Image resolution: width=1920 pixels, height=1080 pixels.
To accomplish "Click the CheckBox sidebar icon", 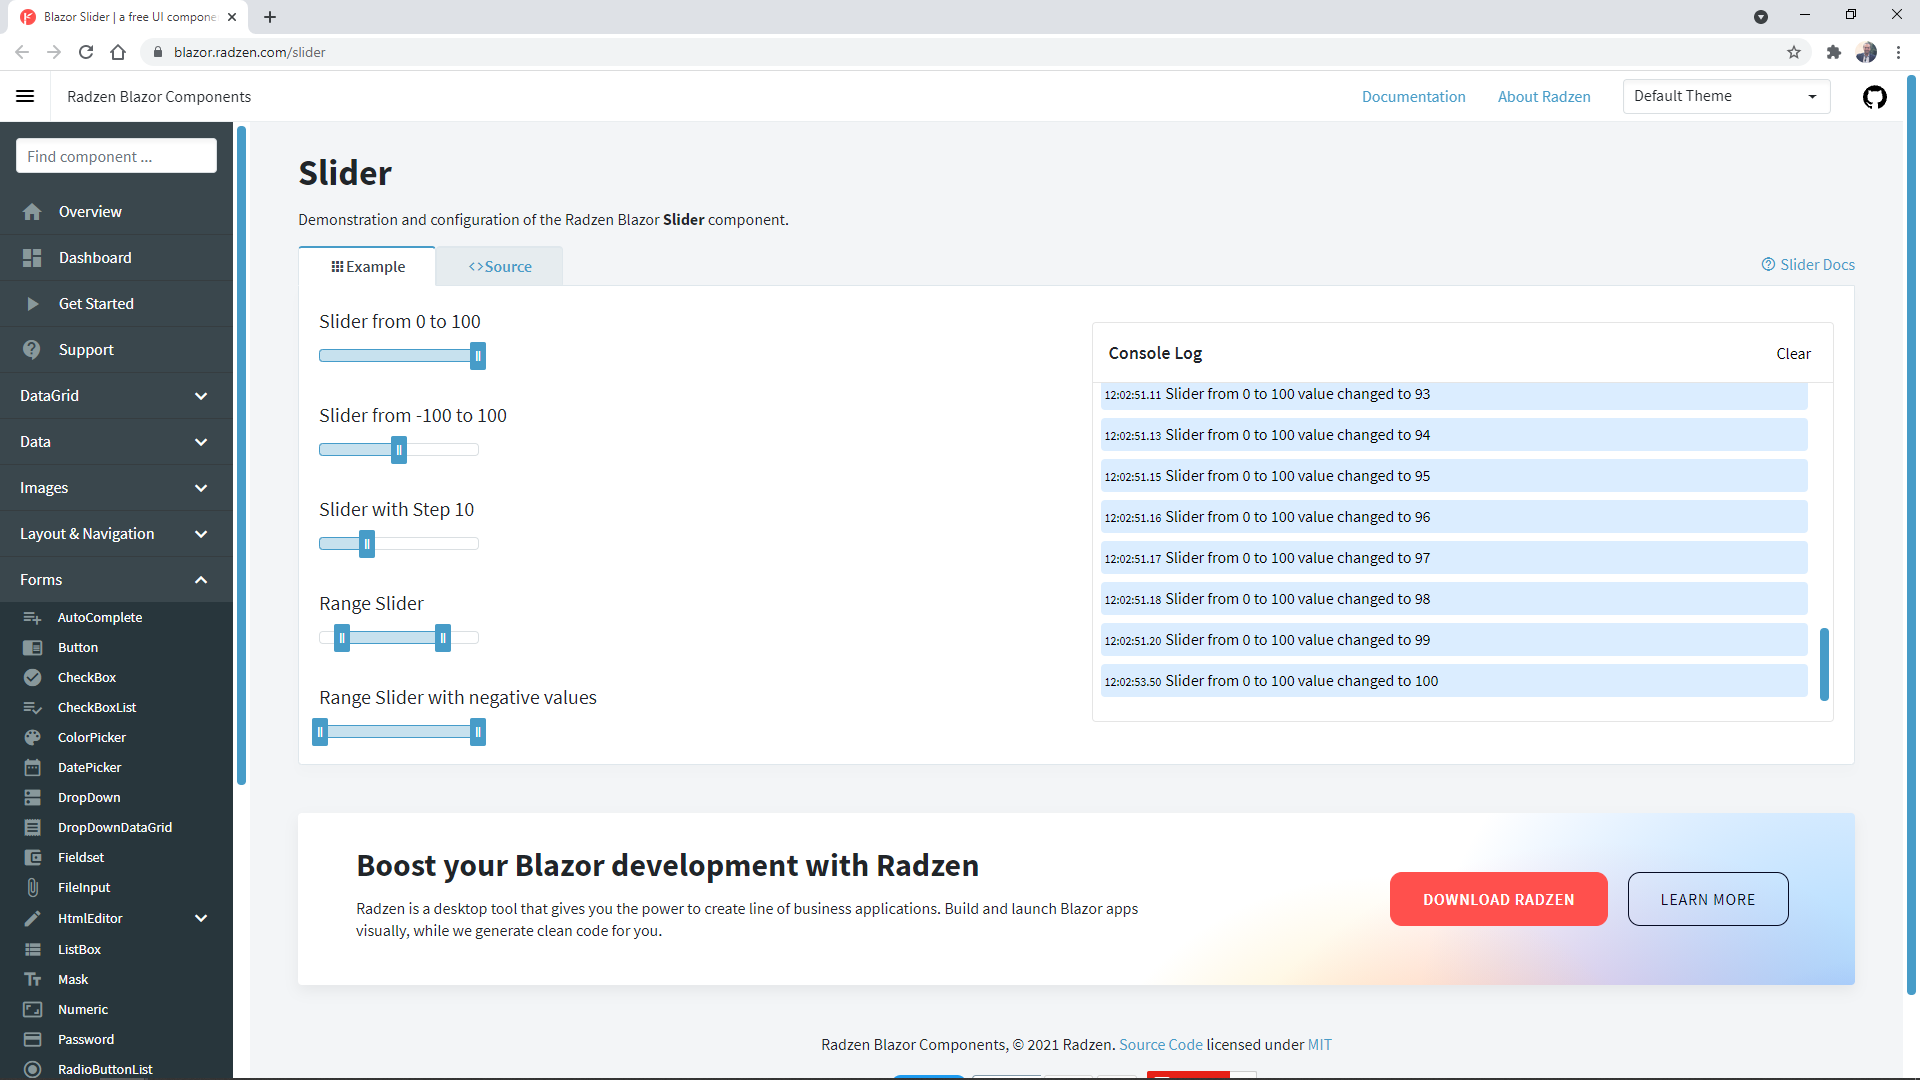I will 33,677.
